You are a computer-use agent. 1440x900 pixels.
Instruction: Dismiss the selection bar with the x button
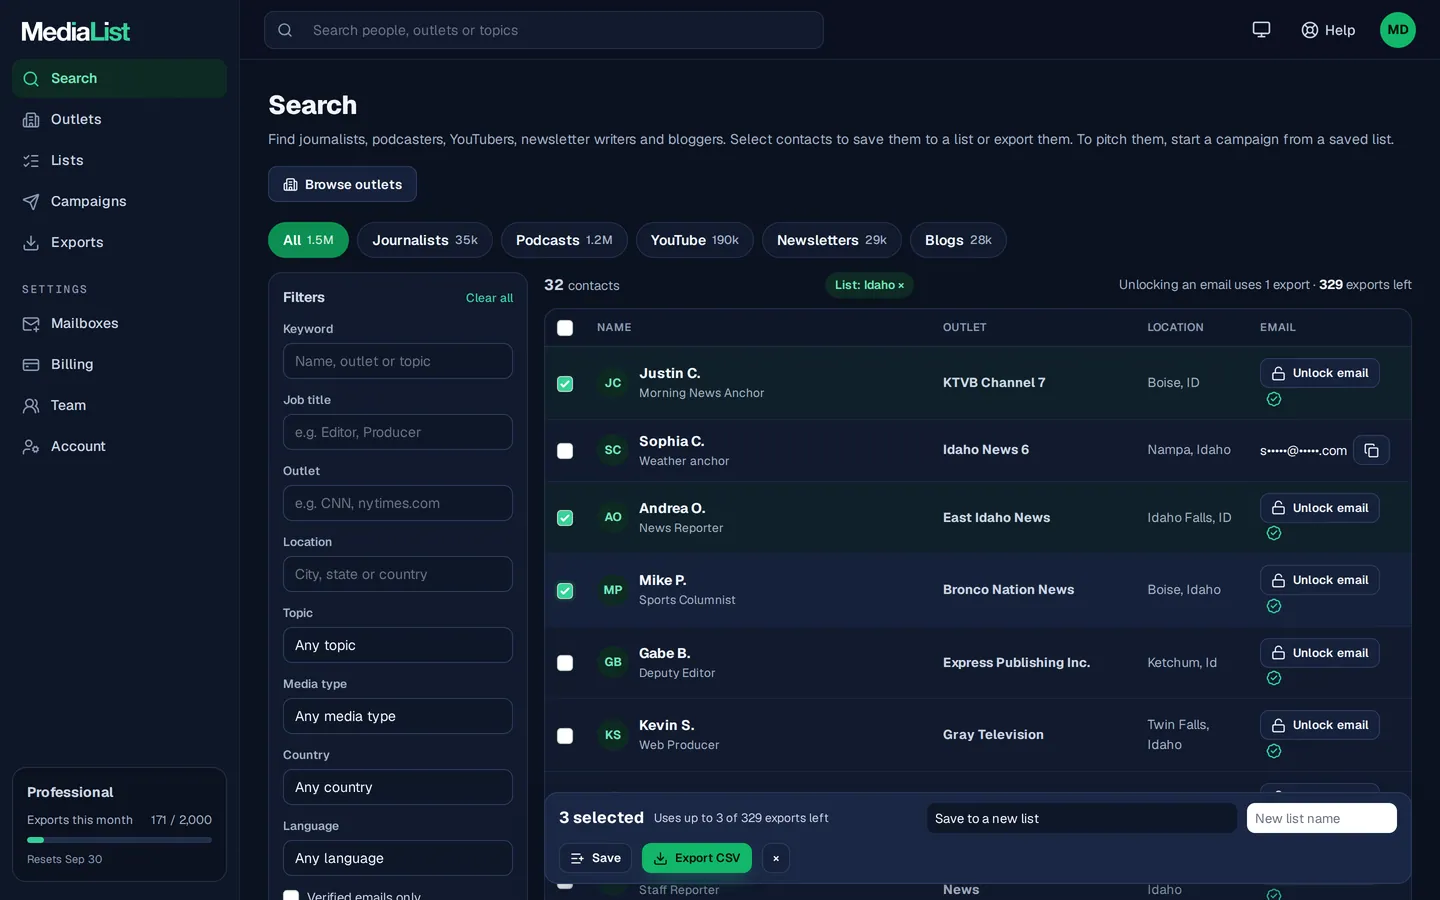pyautogui.click(x=776, y=858)
